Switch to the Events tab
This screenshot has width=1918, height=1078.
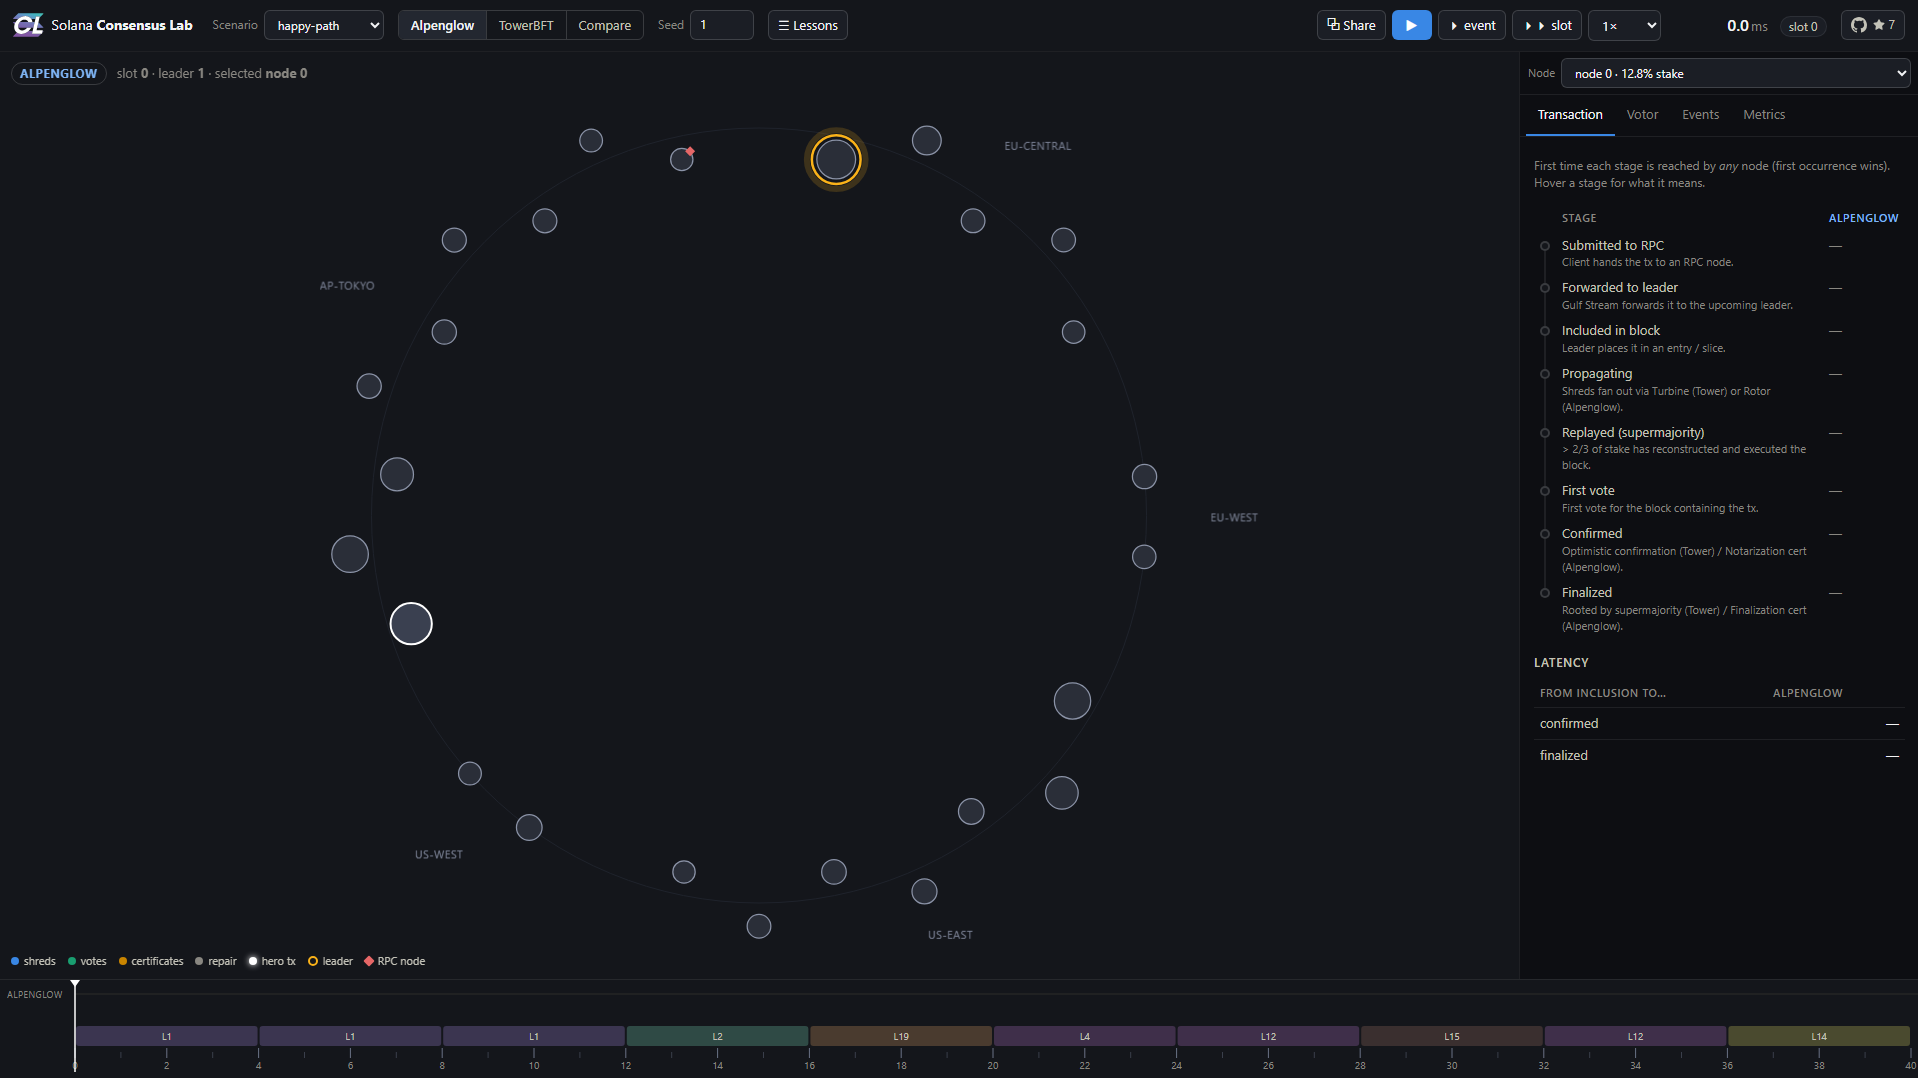(x=1700, y=115)
